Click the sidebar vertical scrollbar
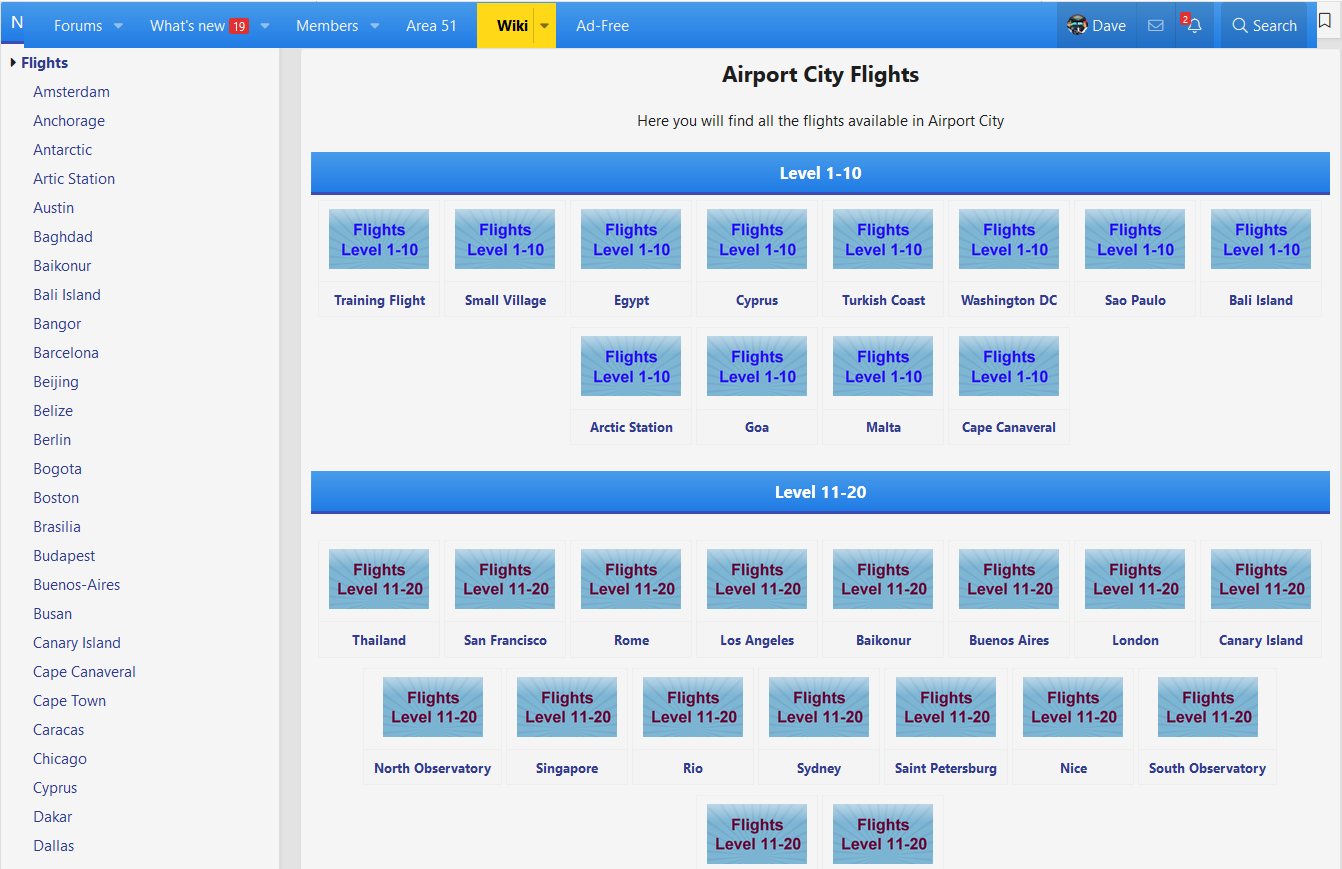1342x869 pixels. click(x=290, y=458)
